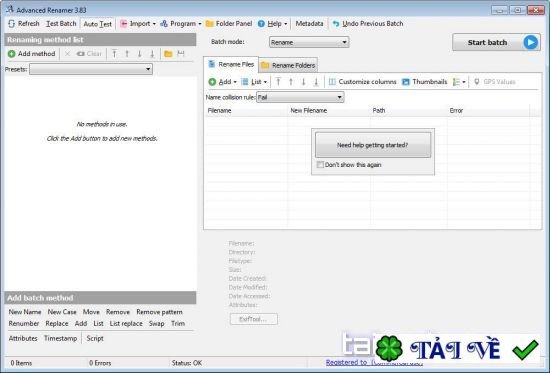Click the ExifTool button

click(254, 319)
